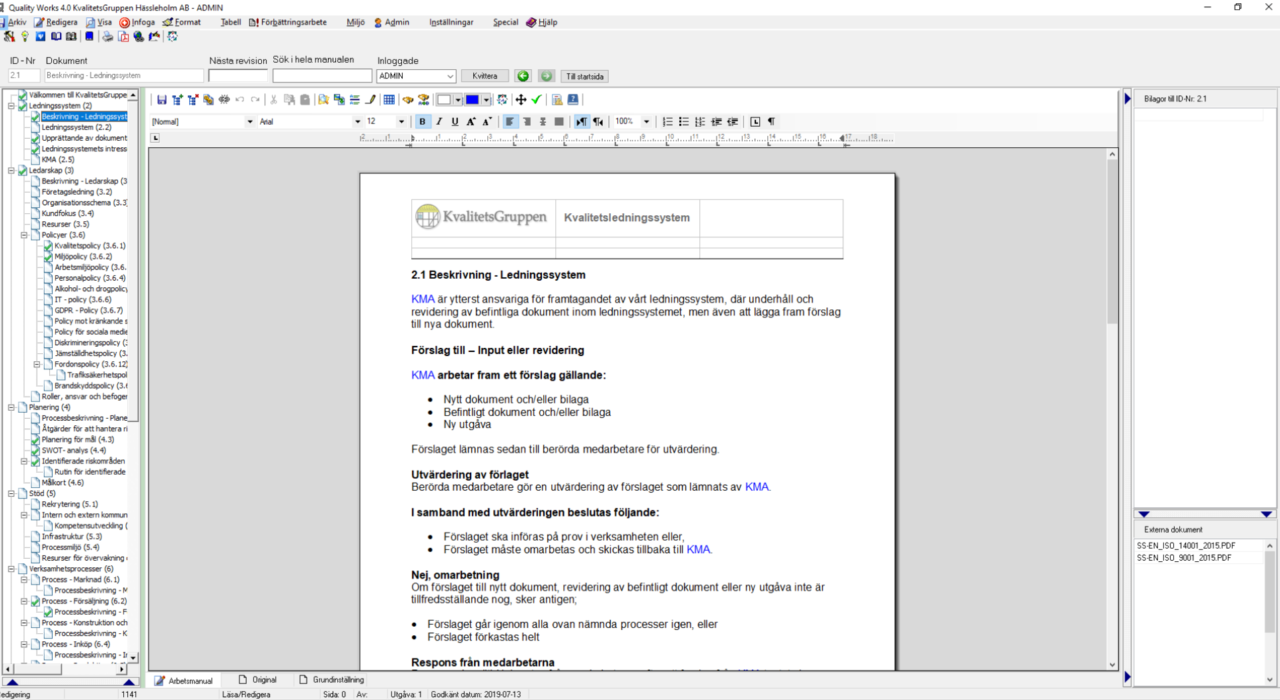The height and width of the screenshot is (700, 1280).
Task: Apply bold formatting
Action: (x=423, y=121)
